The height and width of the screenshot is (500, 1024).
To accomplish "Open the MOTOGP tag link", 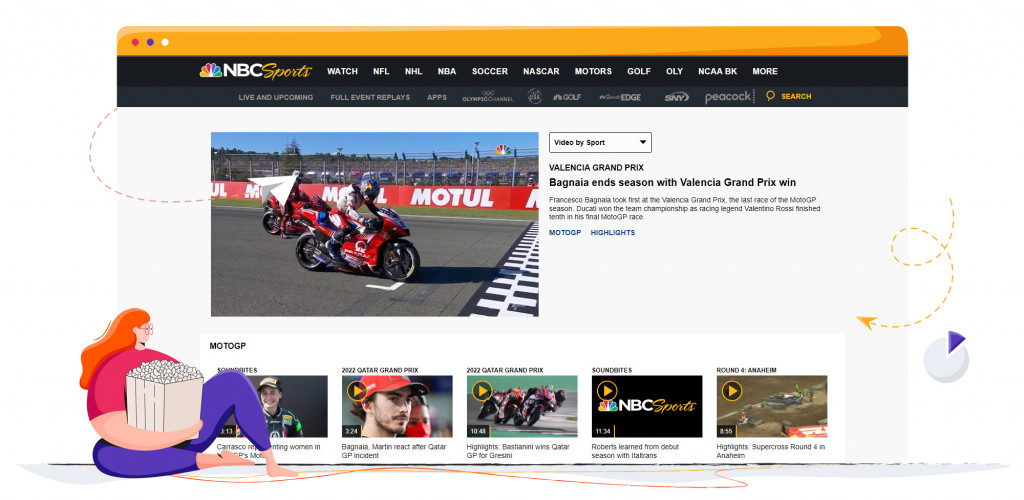I will (x=565, y=233).
